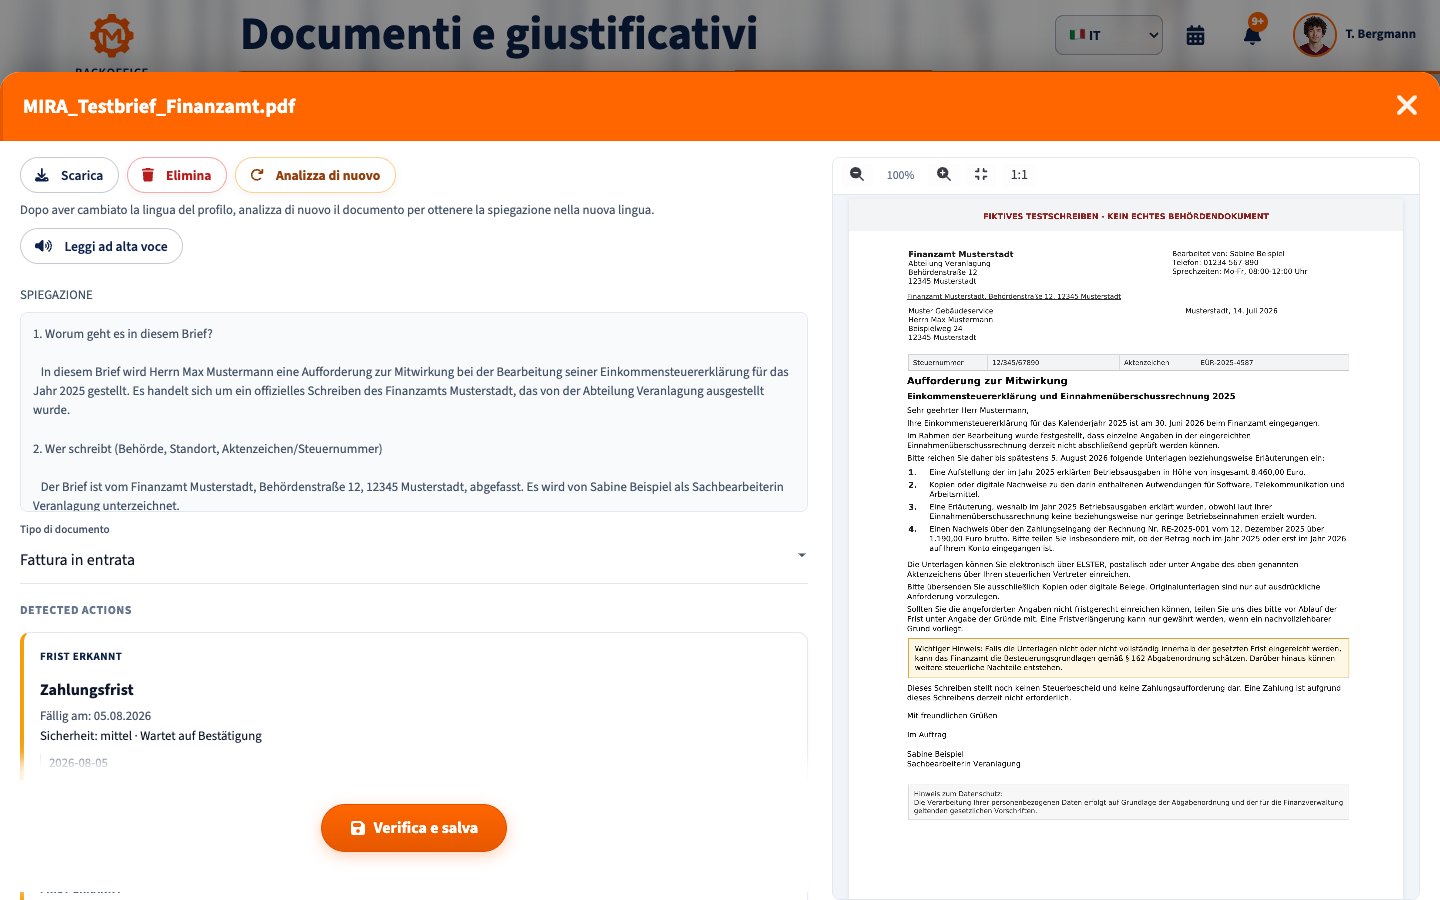Click the Fällig am: 05.08.2026 text
This screenshot has height=900, width=1440.
pyautogui.click(x=96, y=716)
